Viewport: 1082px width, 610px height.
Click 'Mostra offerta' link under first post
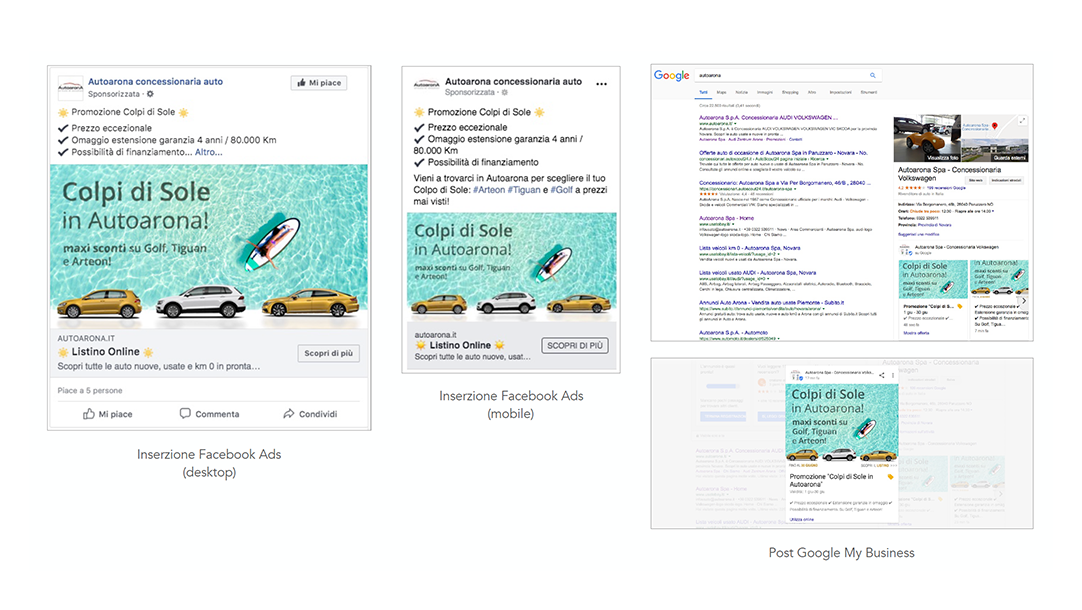pyautogui.click(x=916, y=333)
